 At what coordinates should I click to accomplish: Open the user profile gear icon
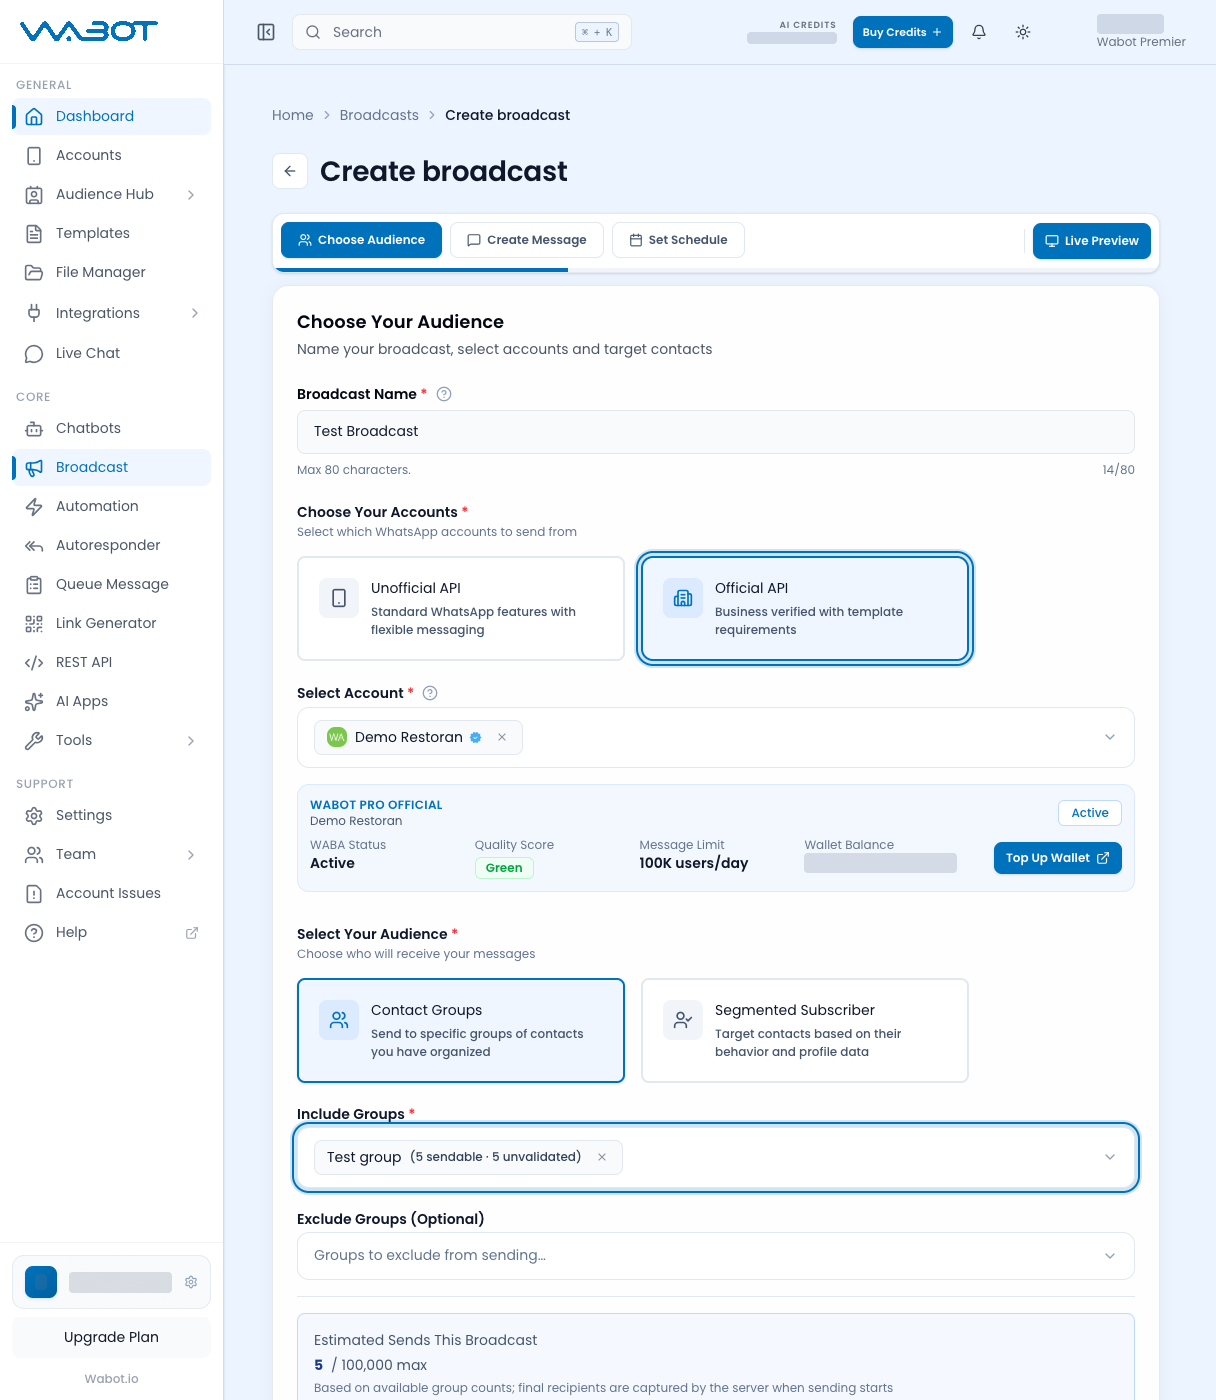pyautogui.click(x=191, y=1282)
